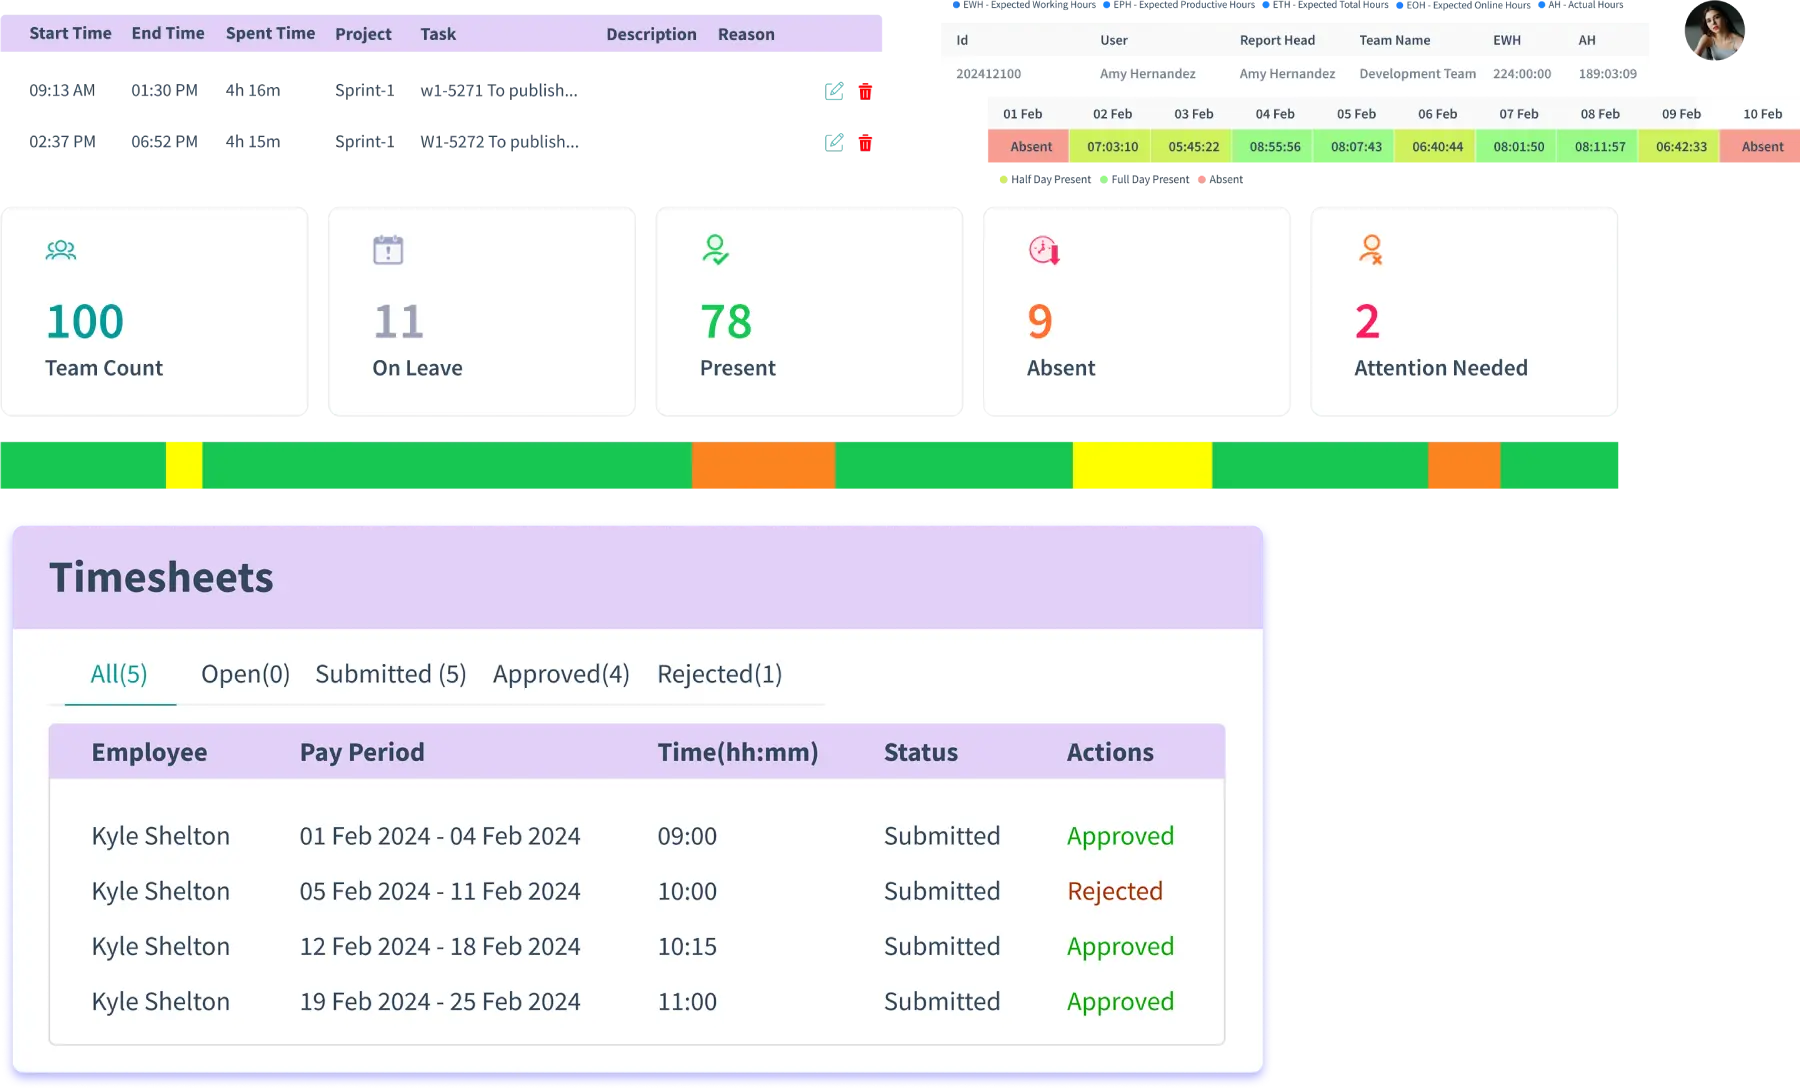Click the orange segment in the attendance bar
Viewport: 1800px width, 1088px height.
[763, 465]
